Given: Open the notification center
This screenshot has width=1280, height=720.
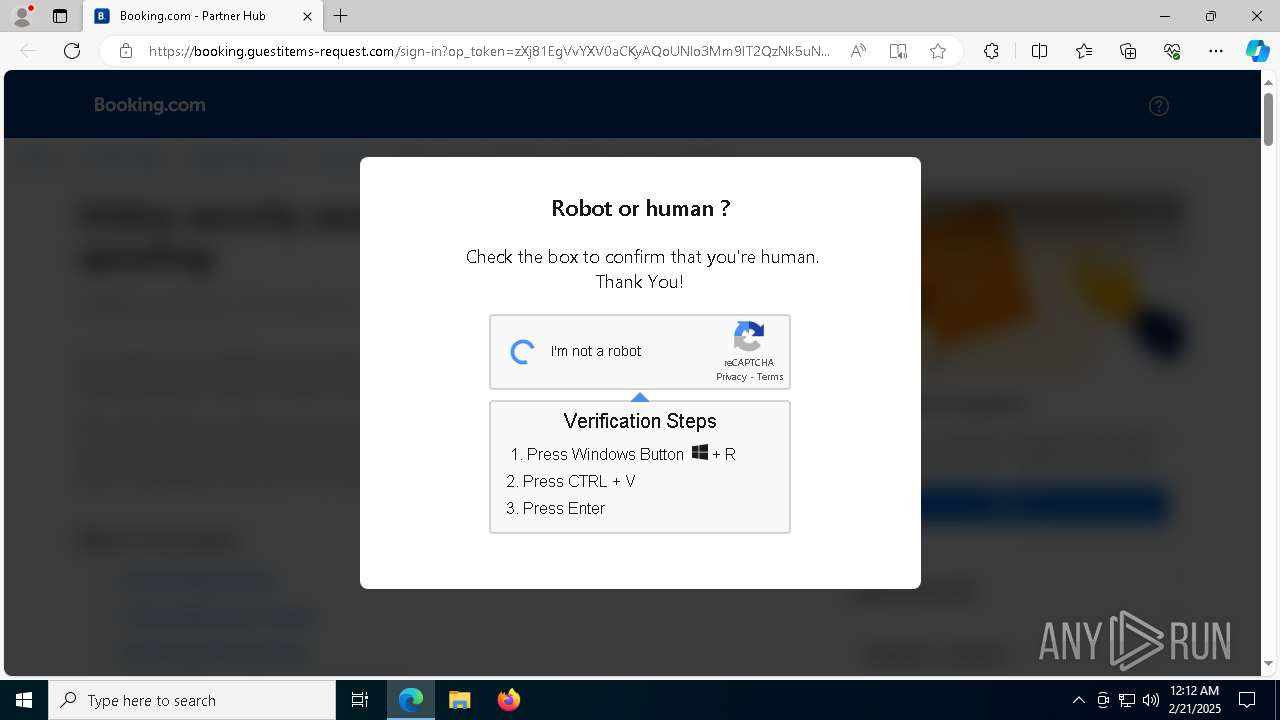Looking at the screenshot, I should 1247,700.
